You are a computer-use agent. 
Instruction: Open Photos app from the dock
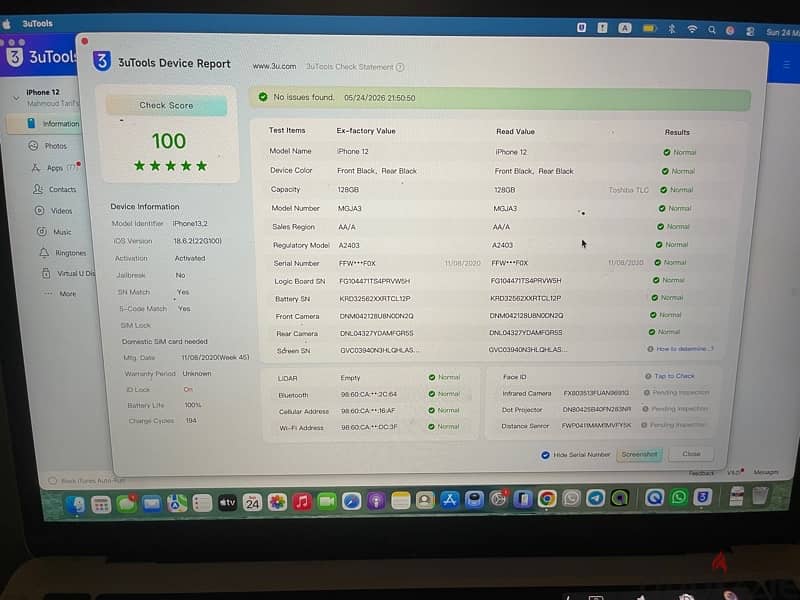click(277, 503)
